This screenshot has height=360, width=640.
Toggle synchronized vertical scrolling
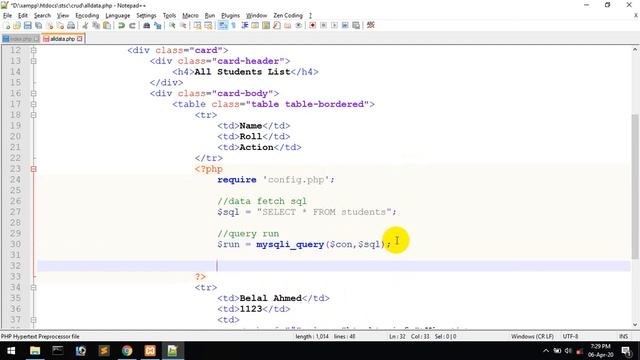point(198,25)
